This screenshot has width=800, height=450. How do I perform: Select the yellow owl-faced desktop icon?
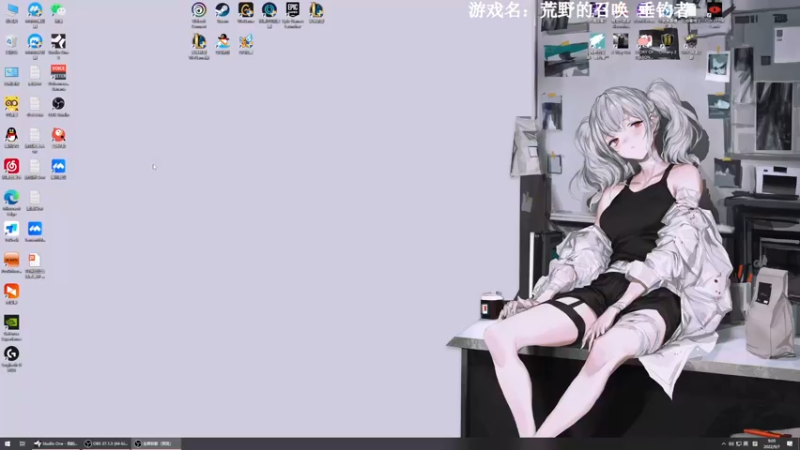point(12,106)
